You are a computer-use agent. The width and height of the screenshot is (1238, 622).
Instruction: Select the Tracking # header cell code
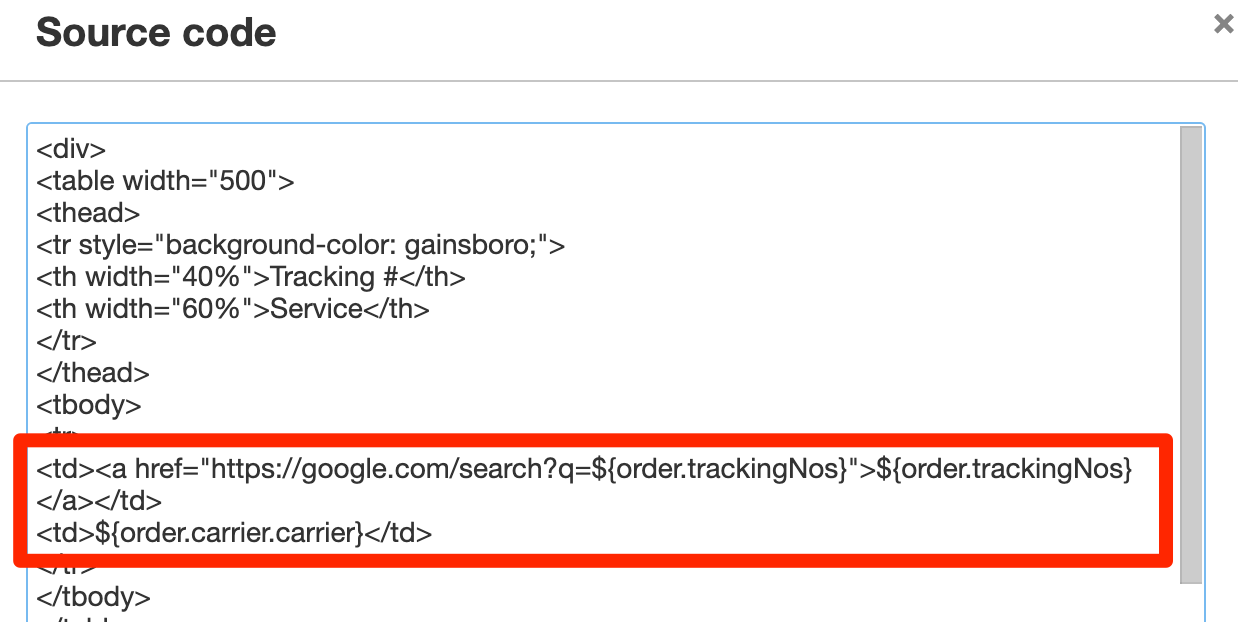coord(250,276)
